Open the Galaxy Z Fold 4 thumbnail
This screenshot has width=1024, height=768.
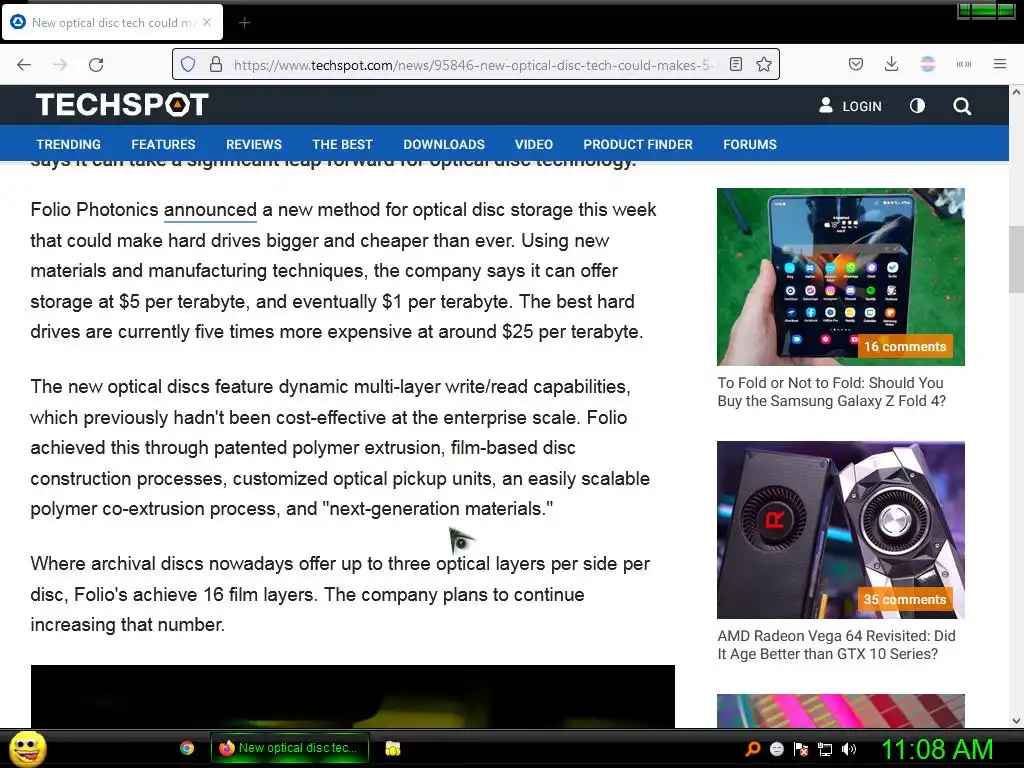pyautogui.click(x=840, y=277)
